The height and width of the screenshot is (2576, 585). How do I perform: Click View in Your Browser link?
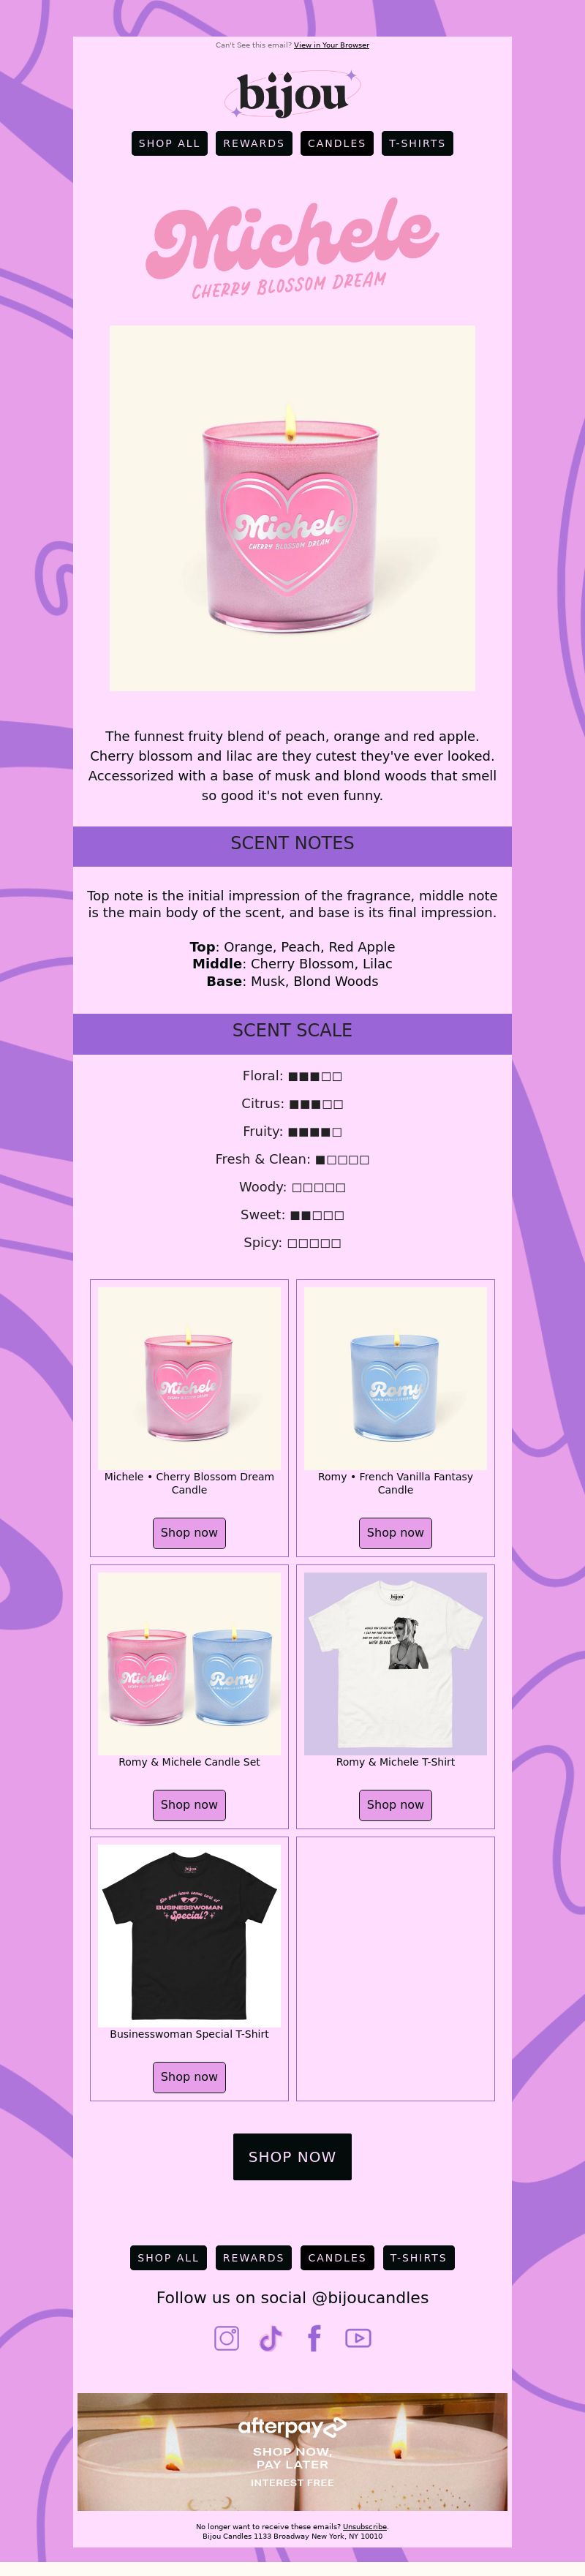click(331, 45)
